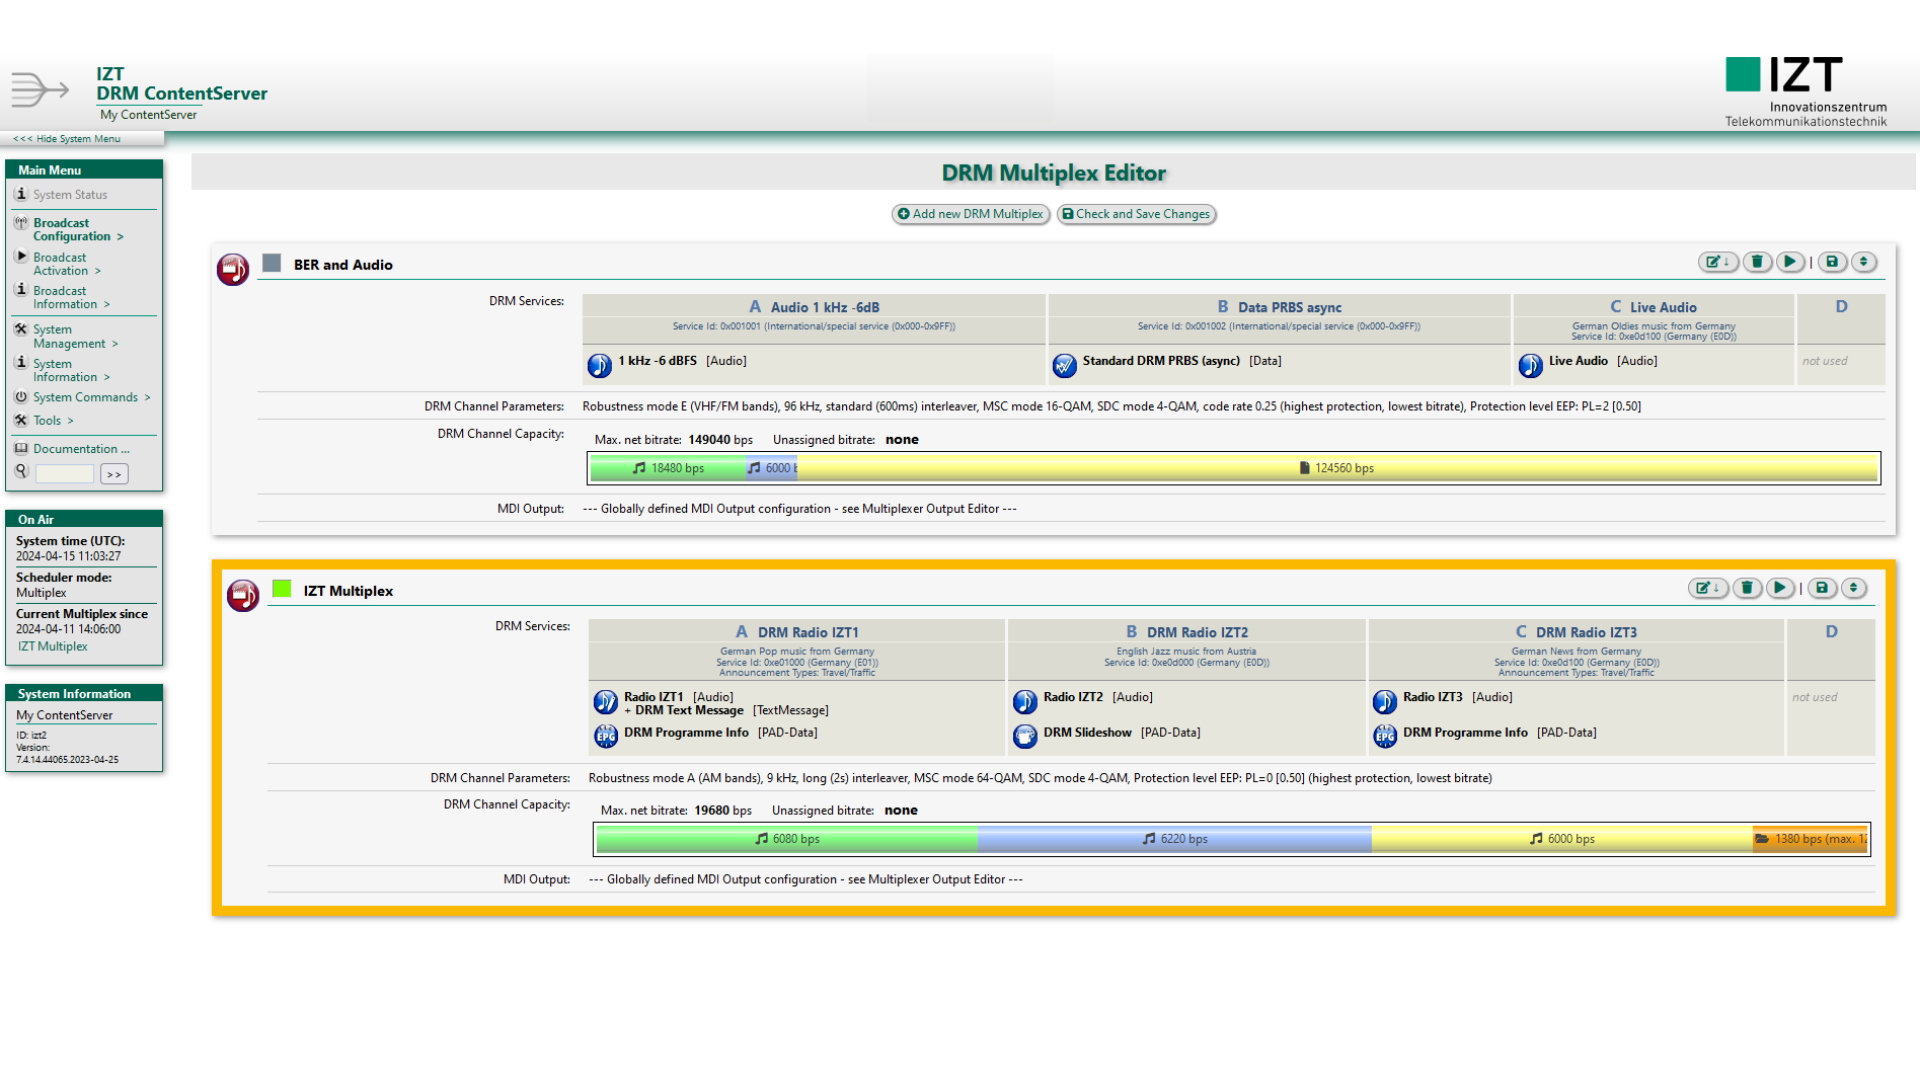The width and height of the screenshot is (1920, 1080).
Task: Click Check and Save Changes button
Action: [x=1136, y=214]
